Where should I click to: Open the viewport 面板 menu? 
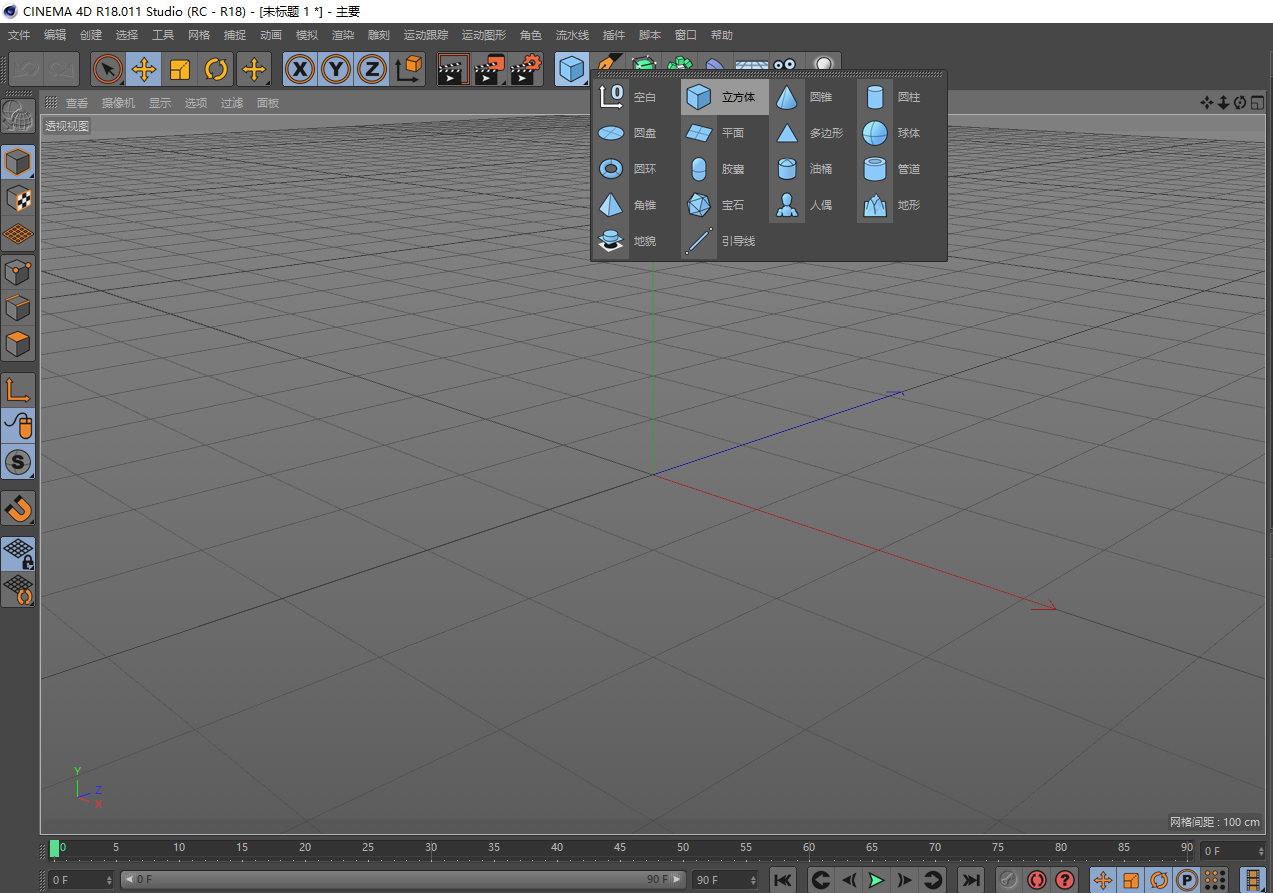coord(268,103)
